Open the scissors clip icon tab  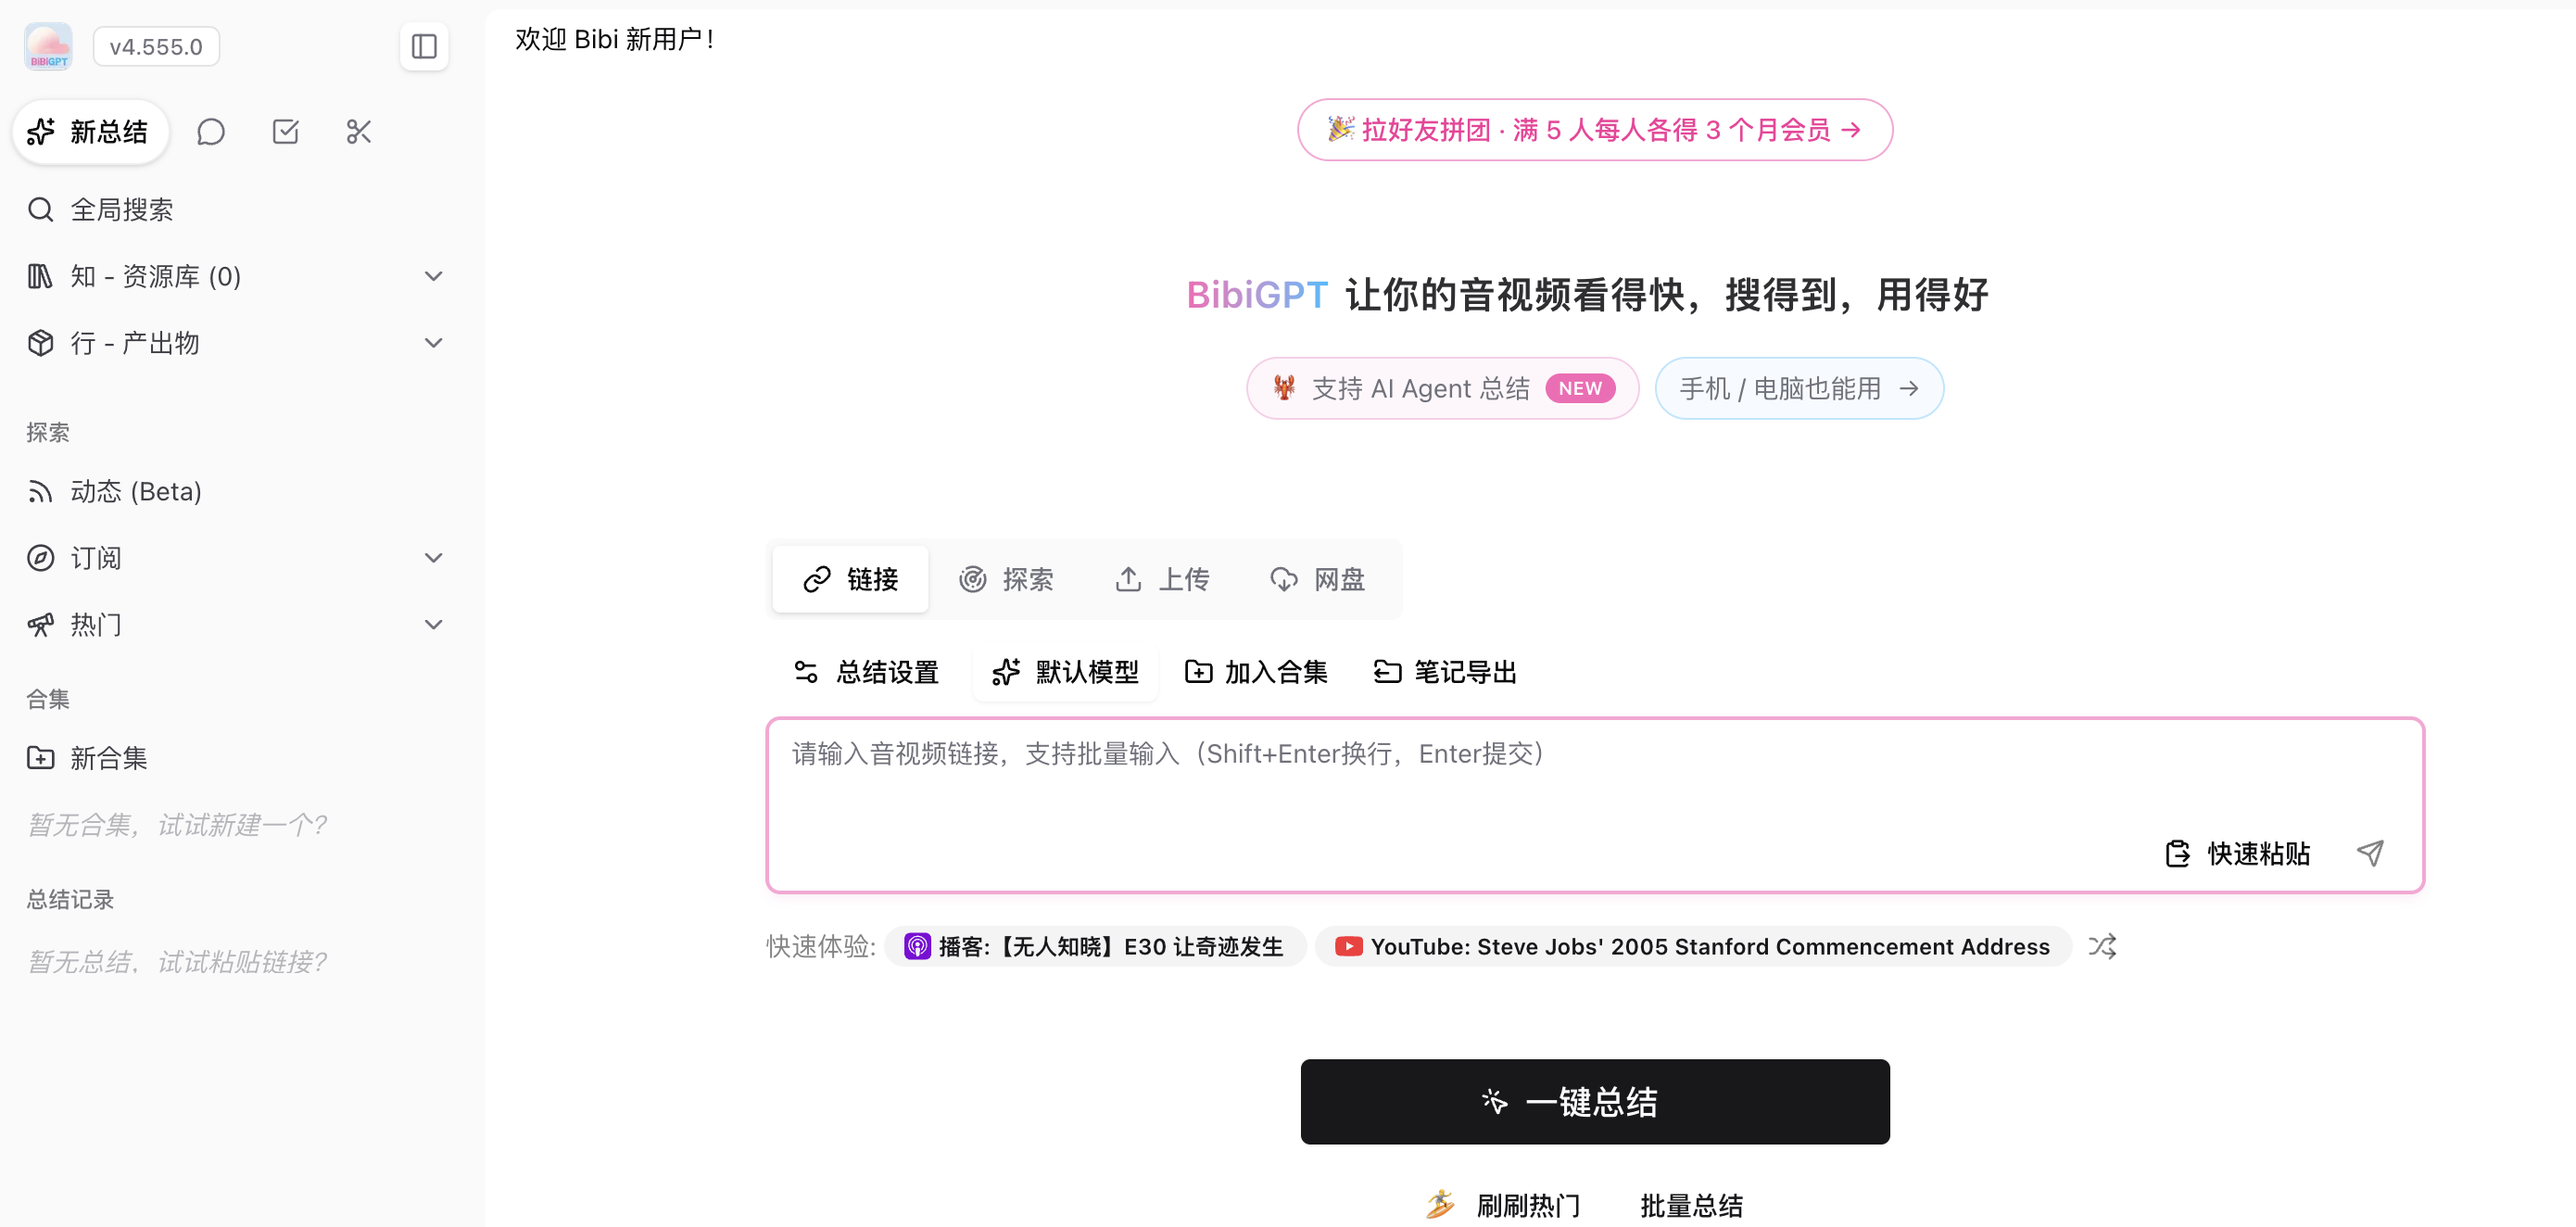coord(359,132)
